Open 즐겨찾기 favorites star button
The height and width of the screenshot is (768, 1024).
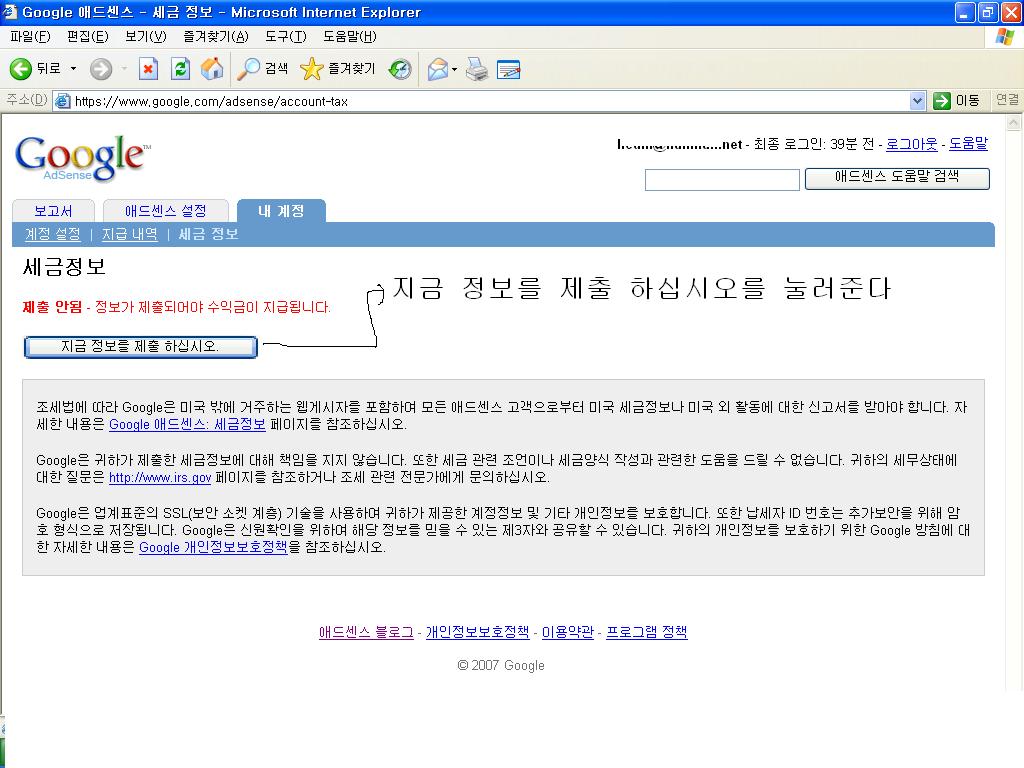pyautogui.click(x=338, y=69)
